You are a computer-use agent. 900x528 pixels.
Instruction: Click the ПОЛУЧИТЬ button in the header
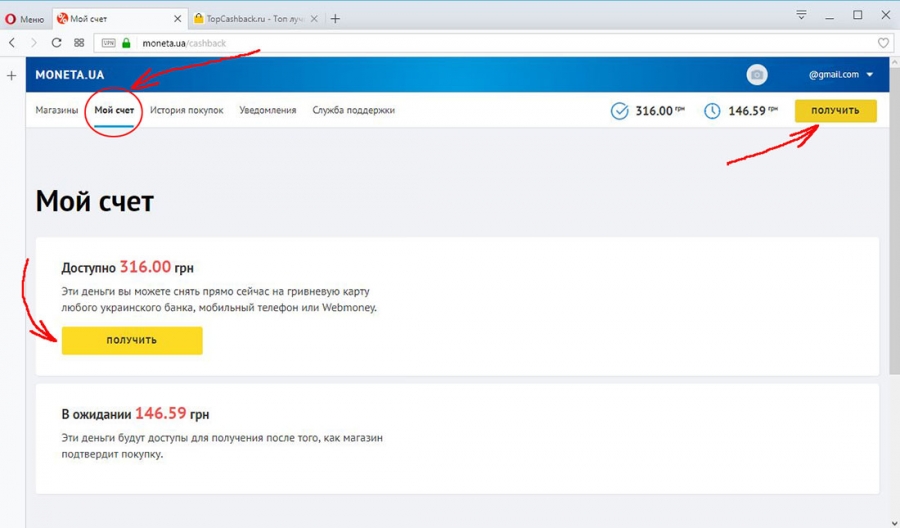[836, 111]
